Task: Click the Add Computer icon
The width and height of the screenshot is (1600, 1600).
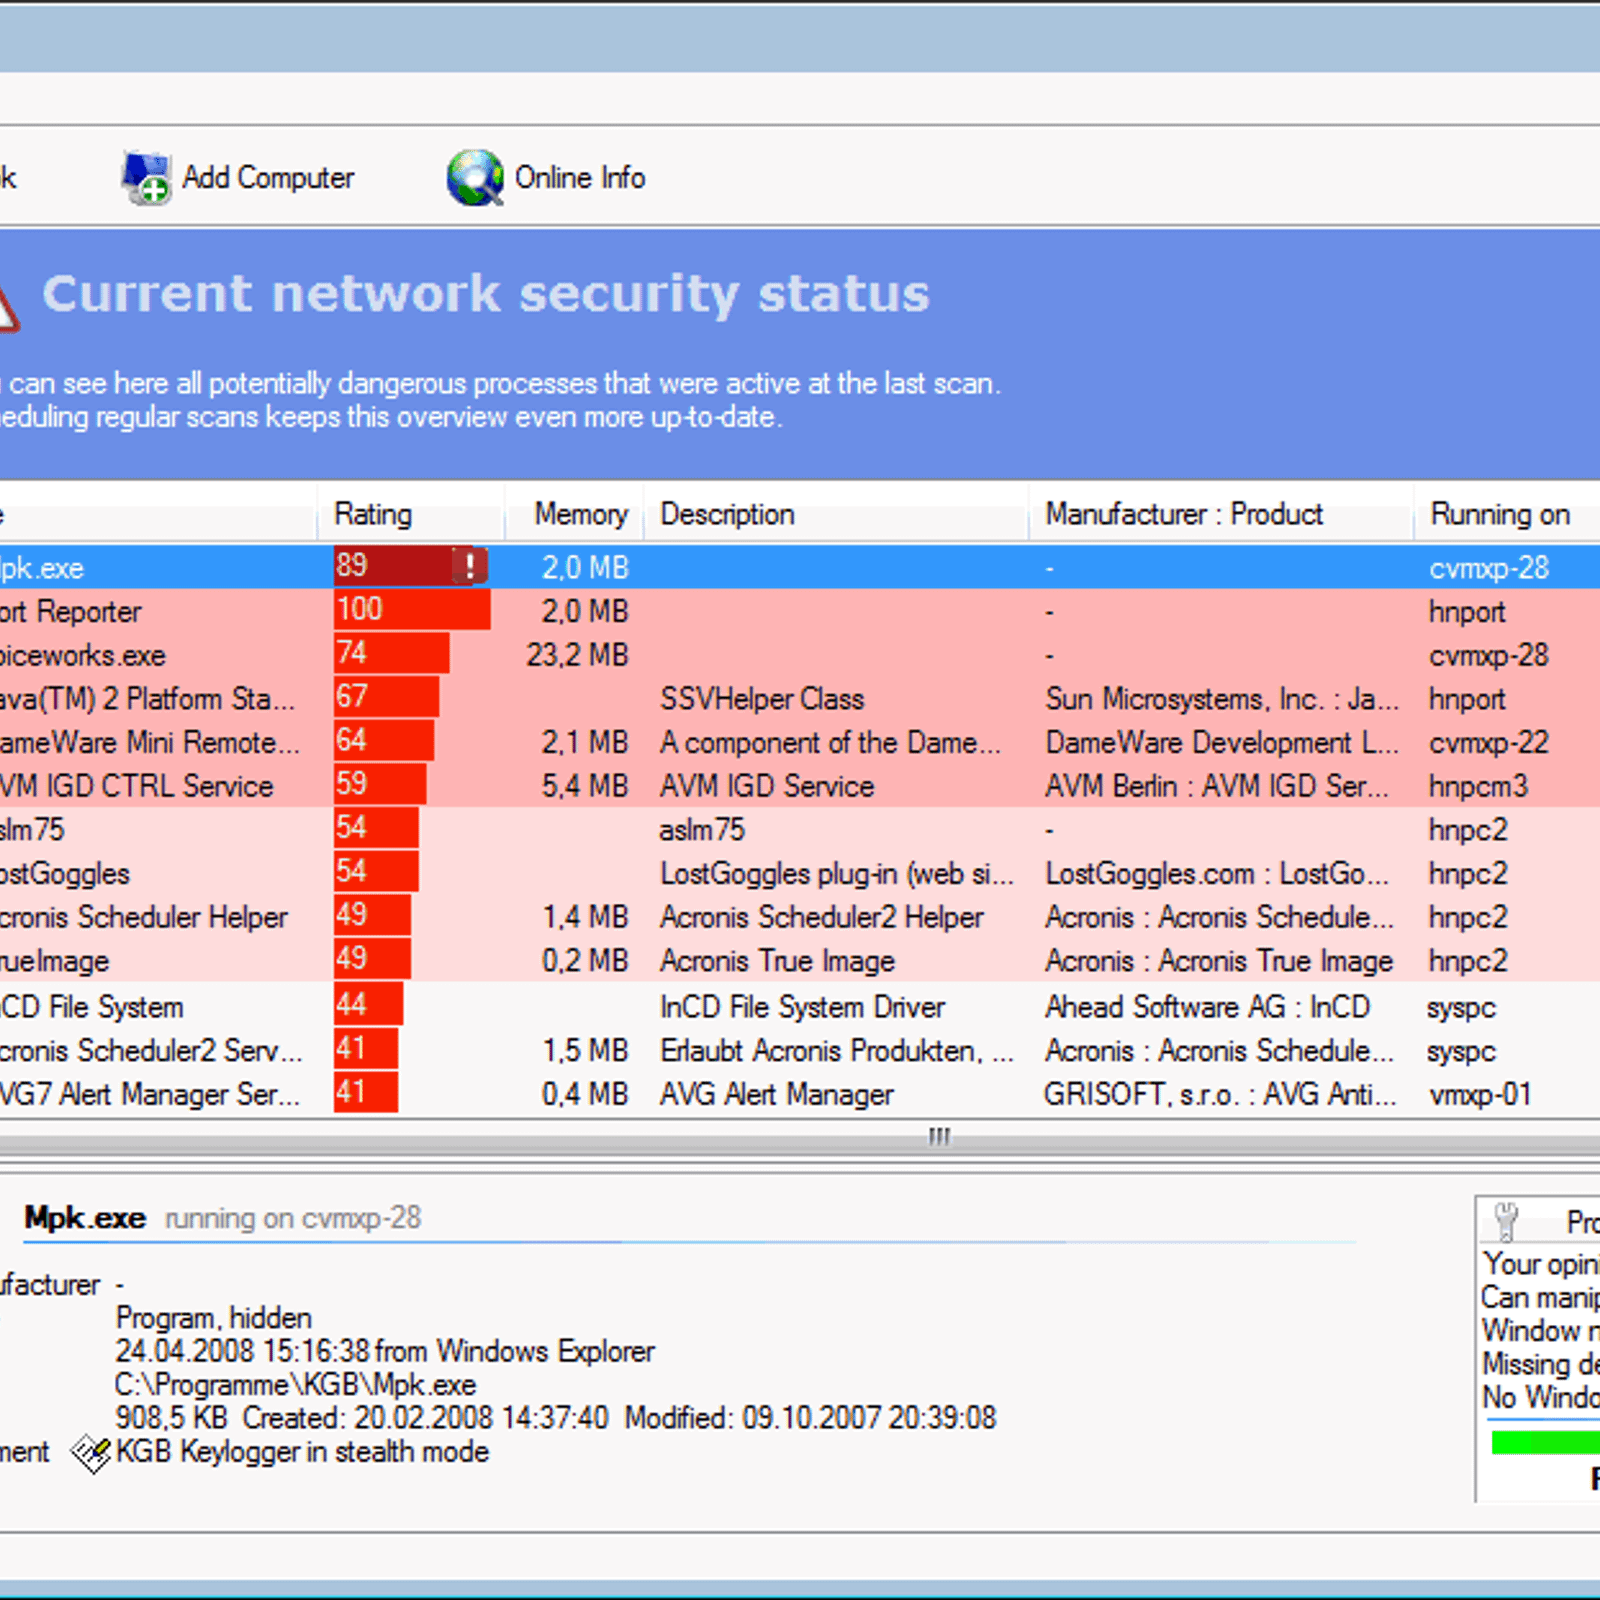Action: pyautogui.click(x=146, y=178)
